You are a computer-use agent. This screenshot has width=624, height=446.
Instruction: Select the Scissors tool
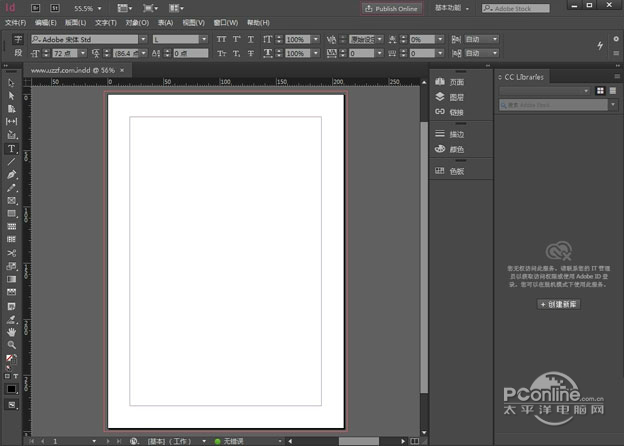click(12, 253)
